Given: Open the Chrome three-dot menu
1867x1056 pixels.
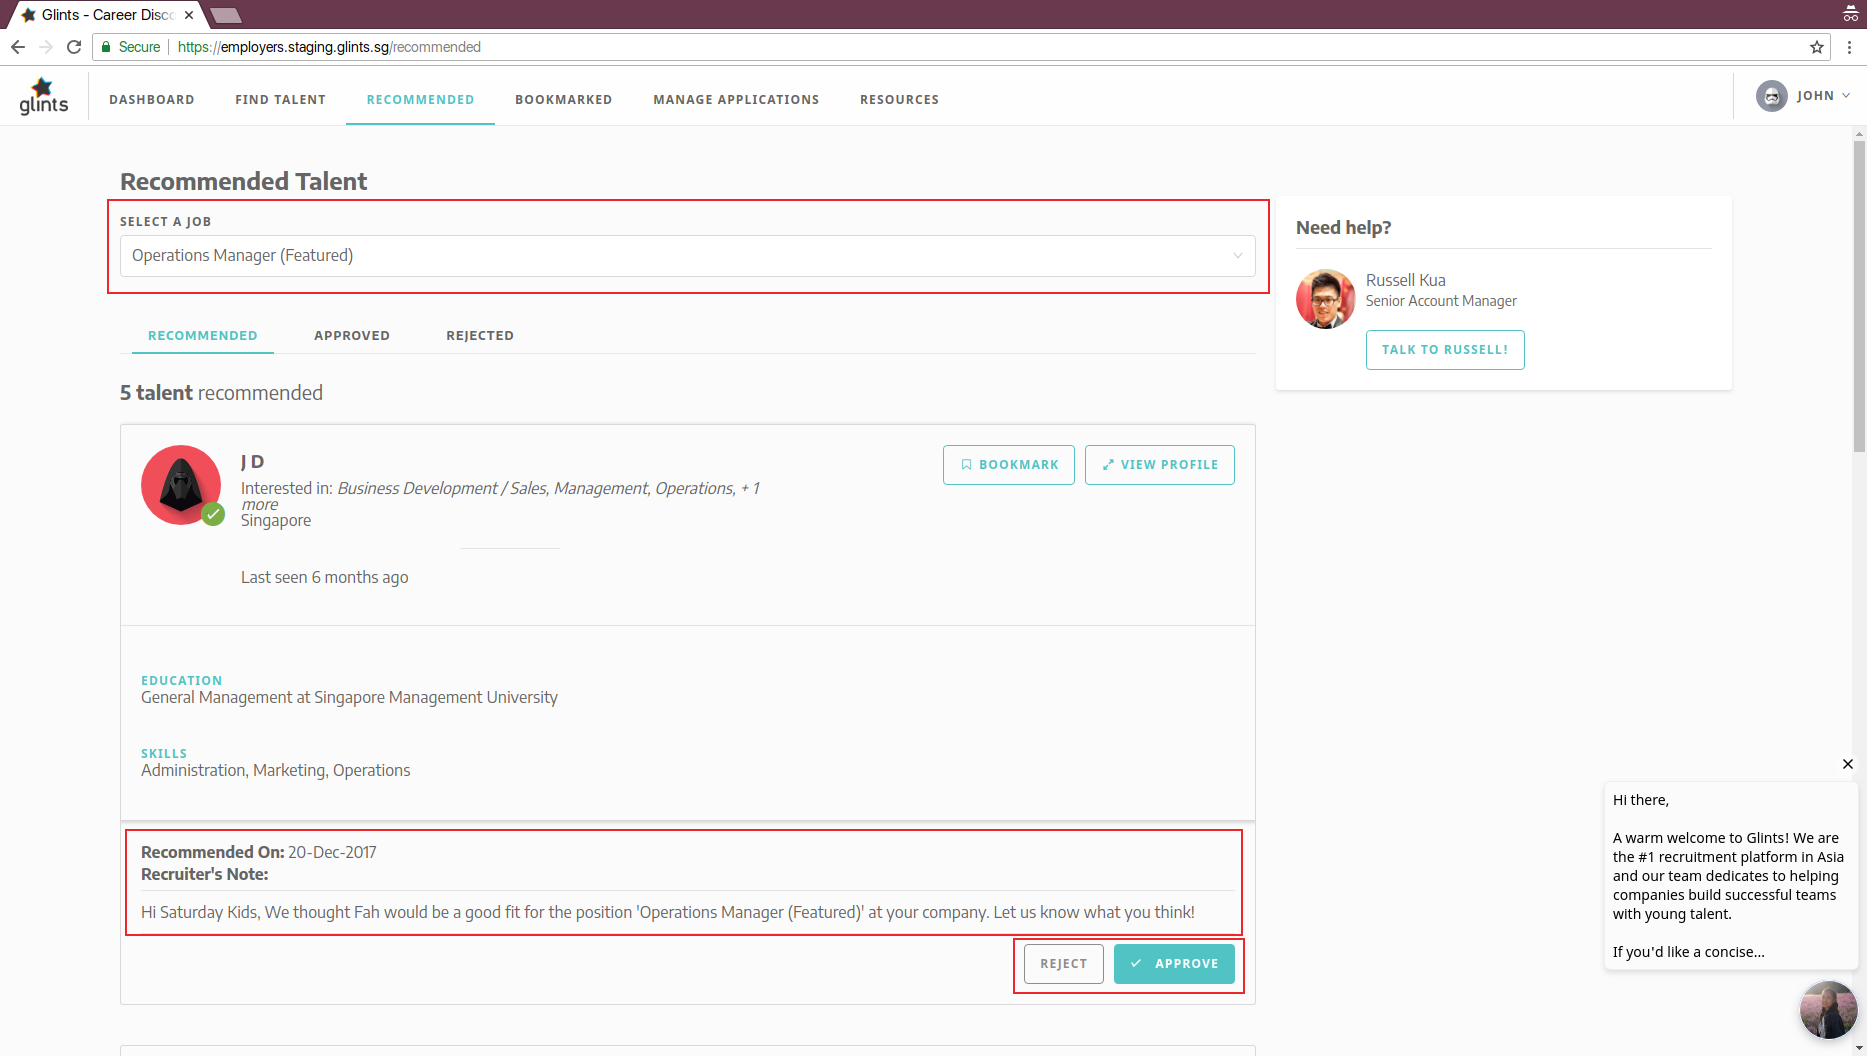Looking at the screenshot, I should coord(1849,47).
